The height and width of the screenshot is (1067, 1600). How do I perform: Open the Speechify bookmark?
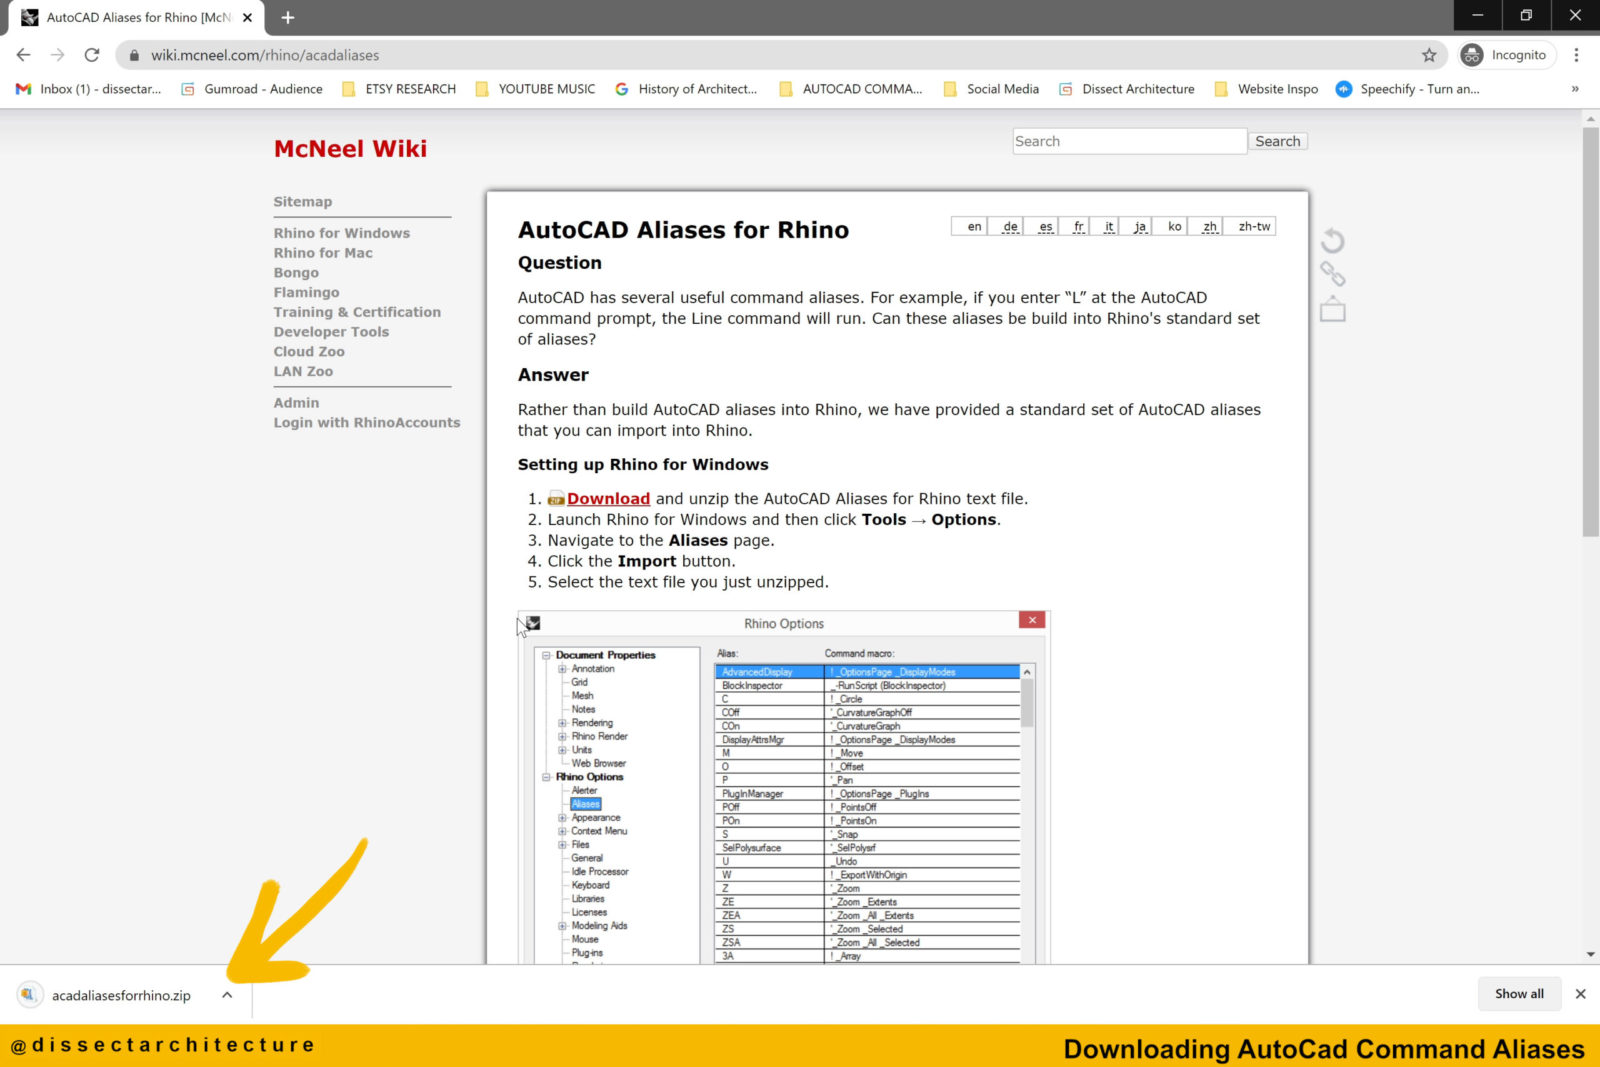click(1408, 89)
